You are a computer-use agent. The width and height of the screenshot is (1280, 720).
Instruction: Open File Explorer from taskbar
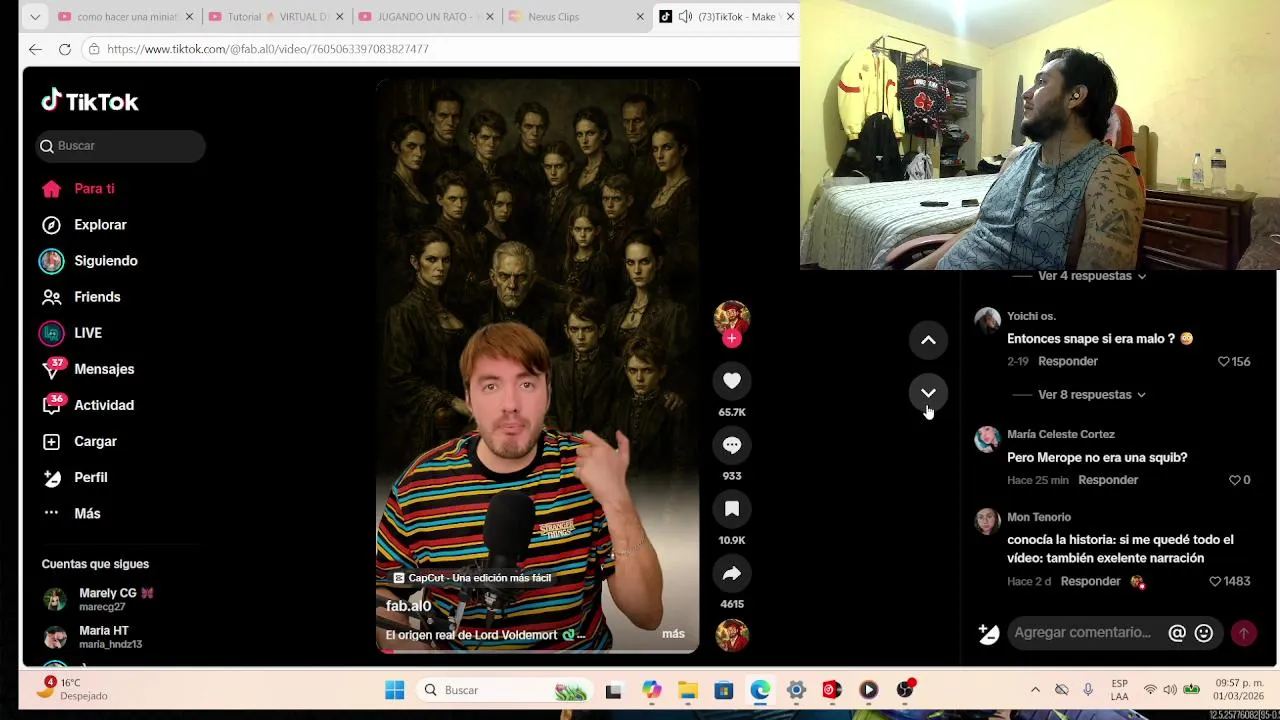point(688,690)
